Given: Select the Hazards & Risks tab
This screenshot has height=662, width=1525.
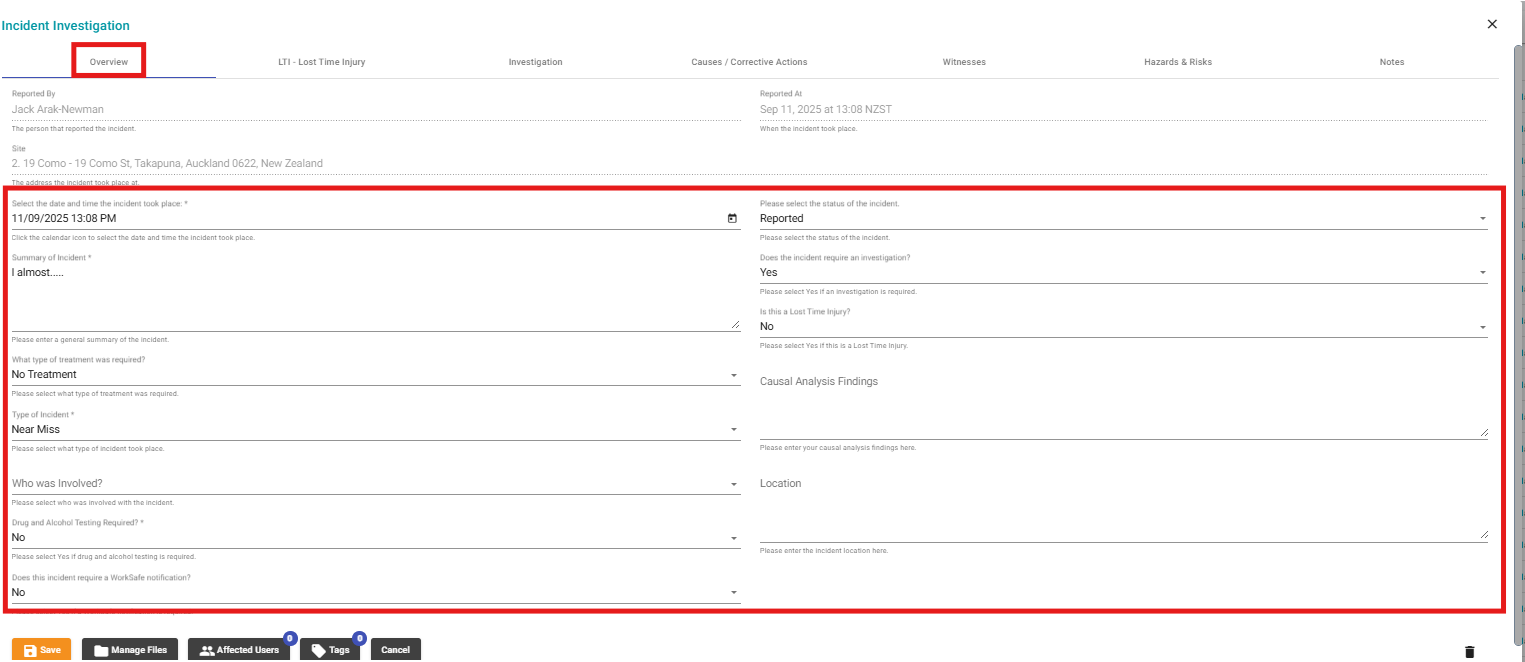Looking at the screenshot, I should (1177, 62).
